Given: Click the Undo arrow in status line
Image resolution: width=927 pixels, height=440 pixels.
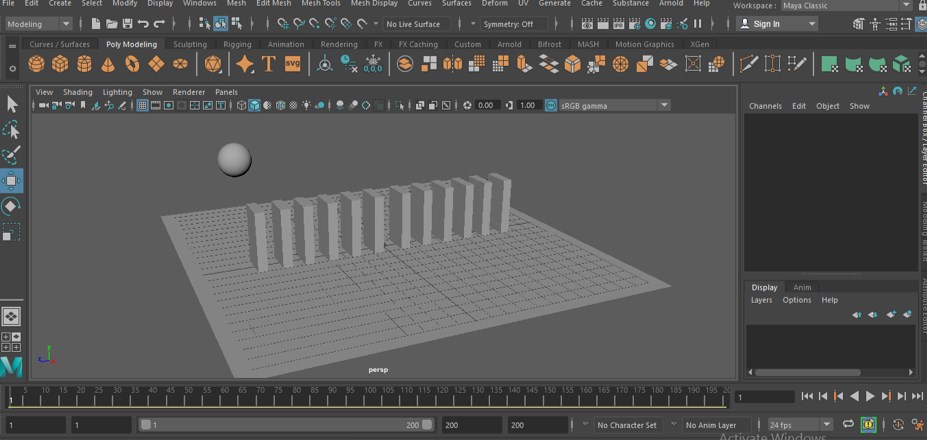Looking at the screenshot, I should (143, 24).
